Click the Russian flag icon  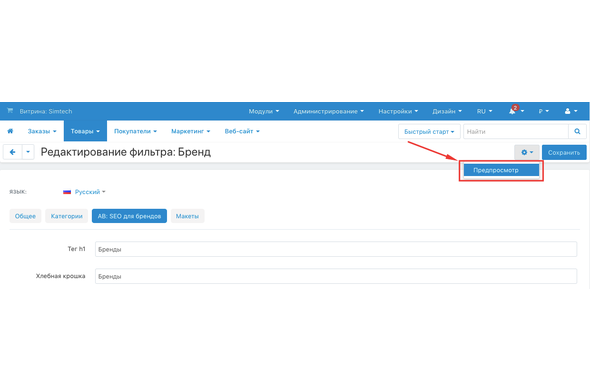[x=67, y=192]
